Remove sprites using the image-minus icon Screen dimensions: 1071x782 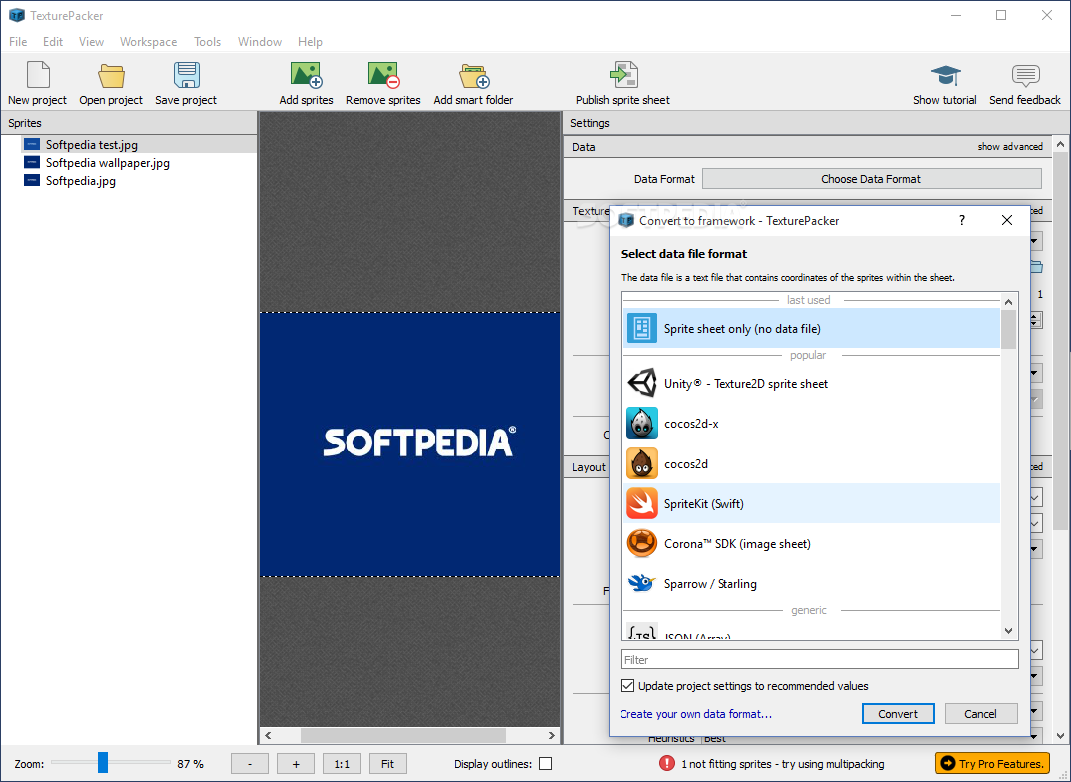click(383, 83)
